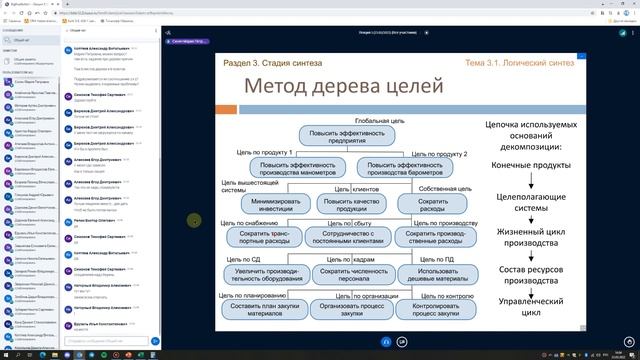Viewport: 640px width, 360px height.
Task: Collapse the chat using the Общий чат header
Action: [76, 31]
